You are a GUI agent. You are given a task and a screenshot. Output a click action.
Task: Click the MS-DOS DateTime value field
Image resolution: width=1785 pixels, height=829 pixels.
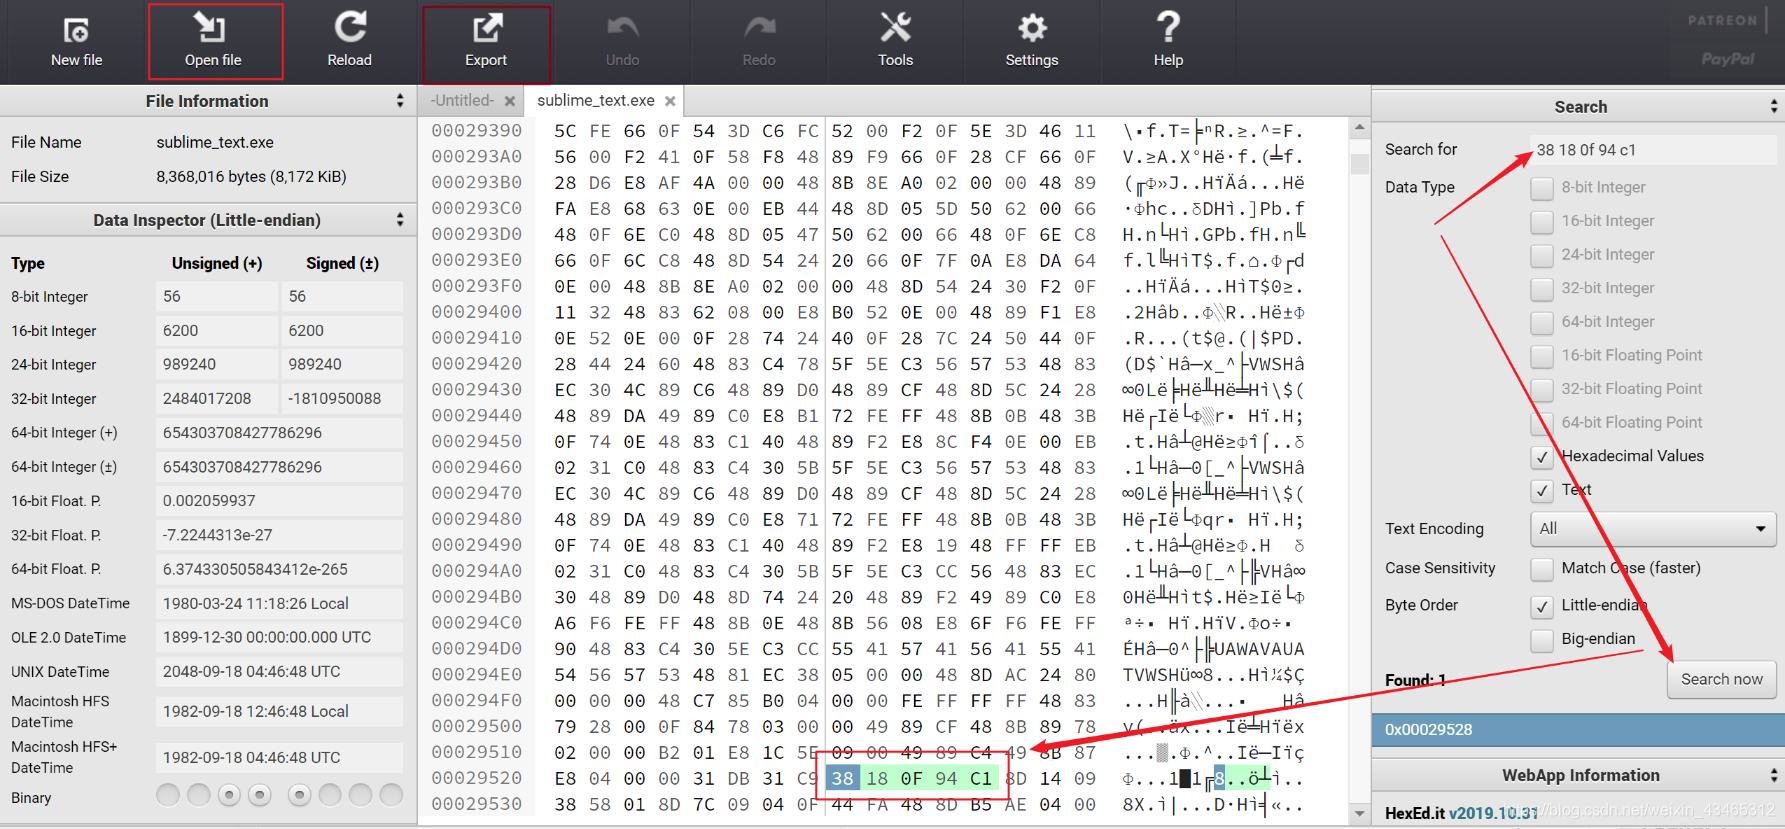pyautogui.click(x=279, y=604)
